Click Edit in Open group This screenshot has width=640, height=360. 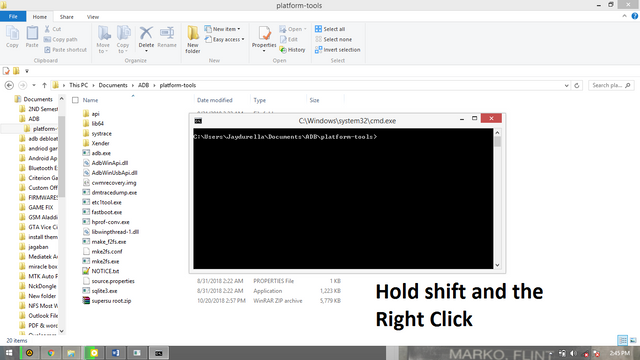(x=289, y=39)
